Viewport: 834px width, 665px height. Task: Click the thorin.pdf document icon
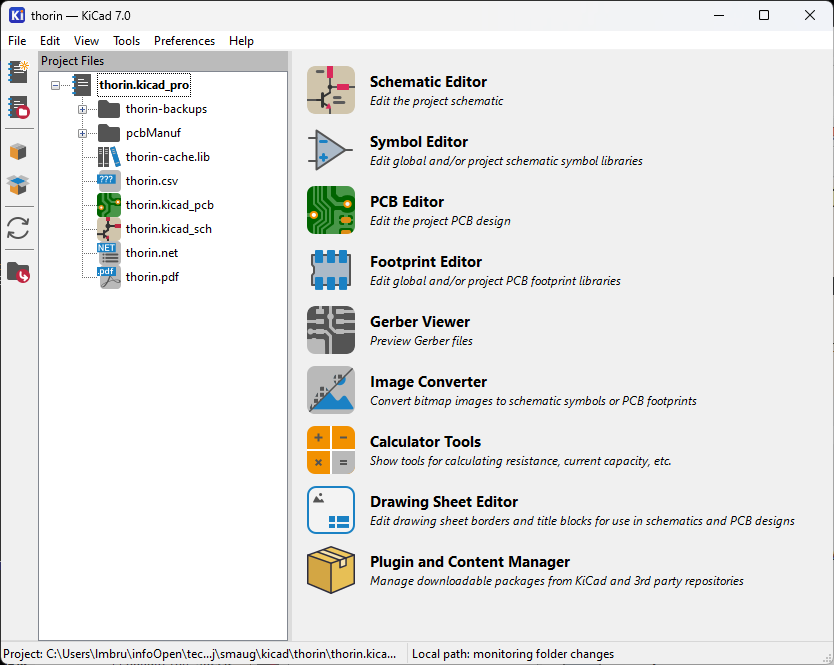(x=109, y=277)
